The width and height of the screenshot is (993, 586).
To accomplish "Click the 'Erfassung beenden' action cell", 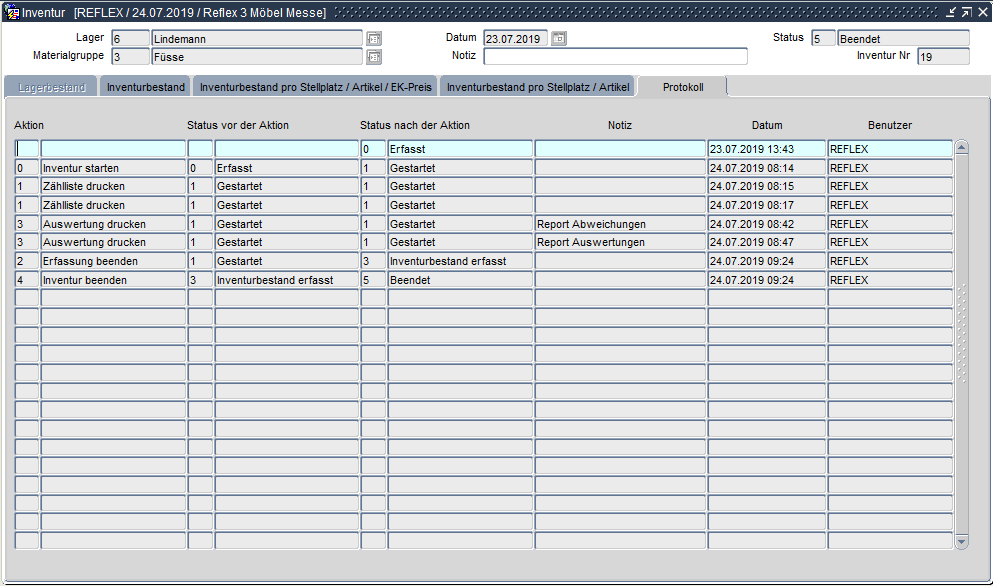I will (x=112, y=262).
